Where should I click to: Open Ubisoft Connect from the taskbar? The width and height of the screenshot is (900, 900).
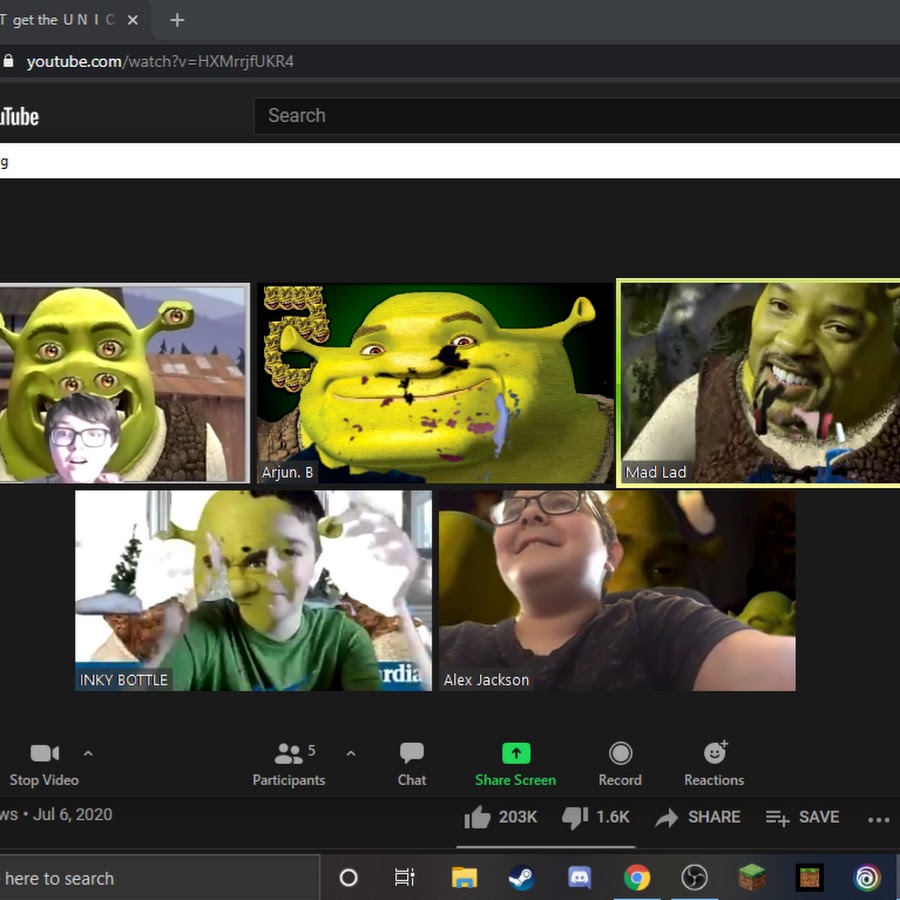coord(867,878)
